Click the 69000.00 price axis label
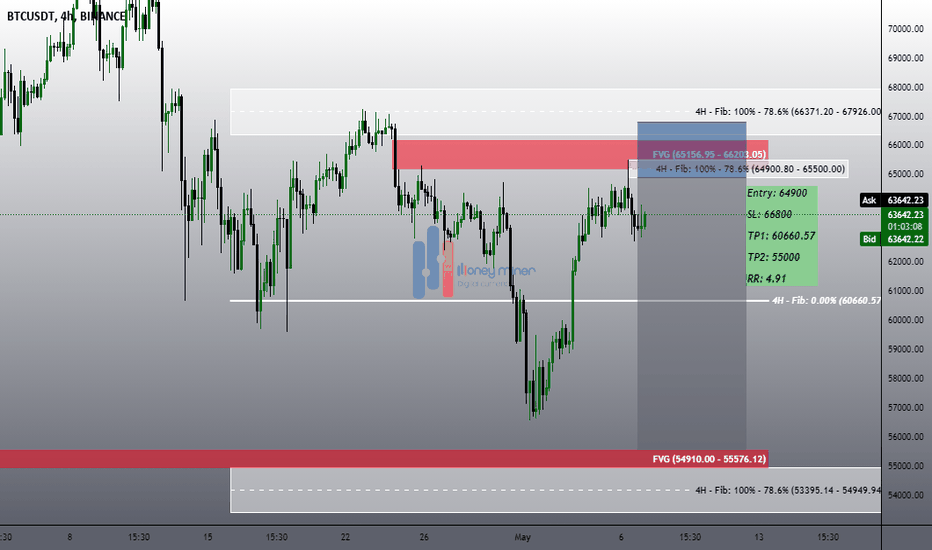The width and height of the screenshot is (932, 550). pyautogui.click(x=905, y=58)
